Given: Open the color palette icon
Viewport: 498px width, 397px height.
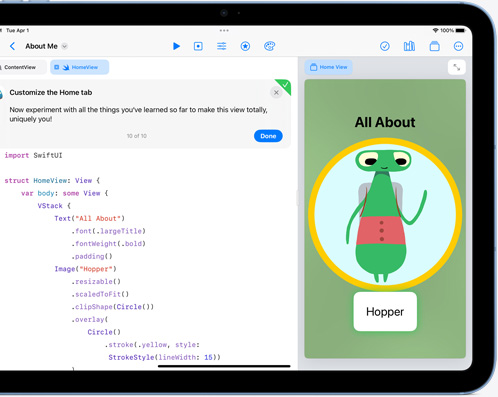Looking at the screenshot, I should pyautogui.click(x=269, y=46).
